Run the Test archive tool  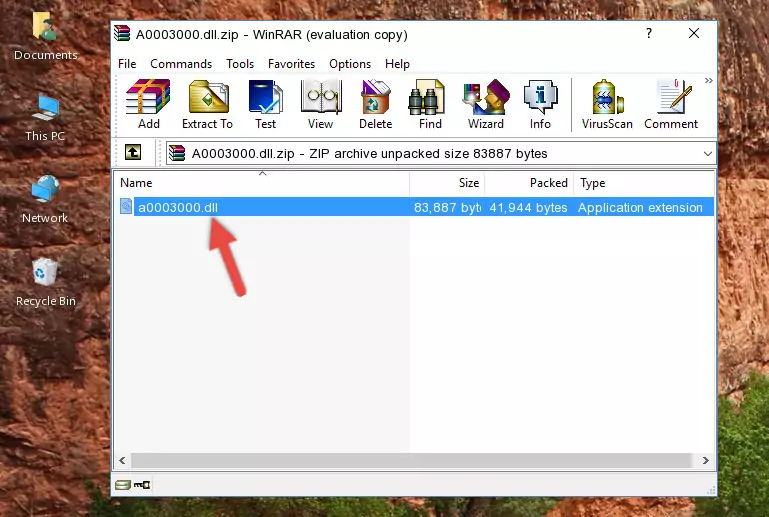pyautogui.click(x=265, y=104)
